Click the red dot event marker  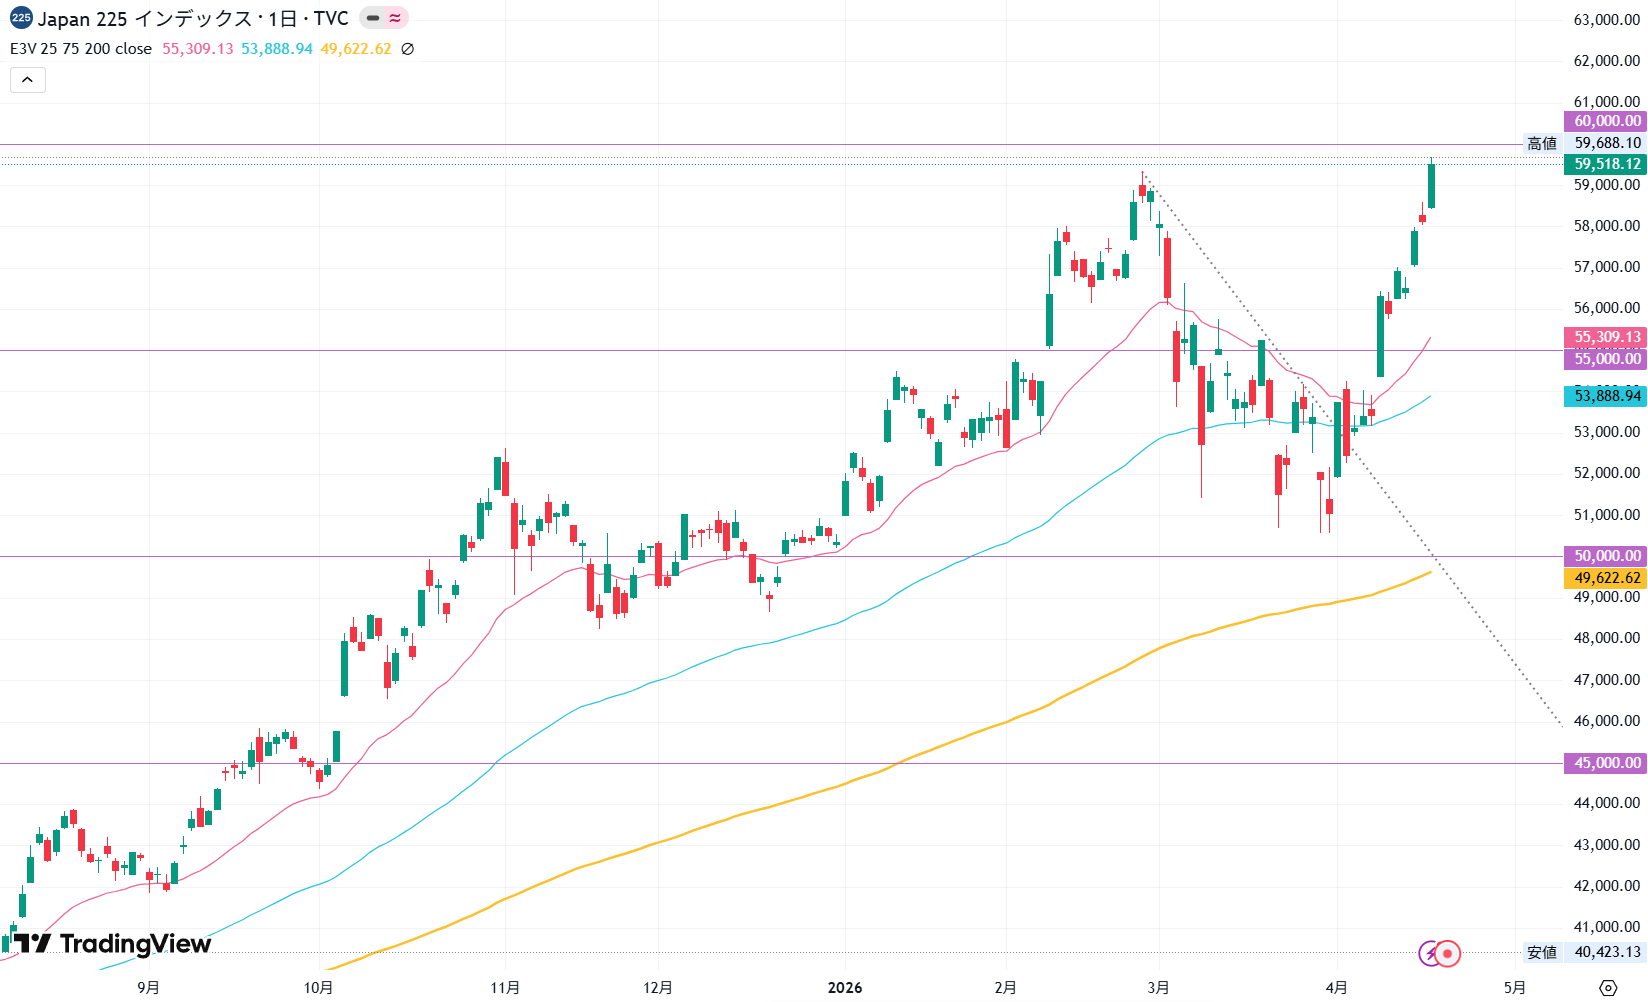pyautogui.click(x=1448, y=953)
